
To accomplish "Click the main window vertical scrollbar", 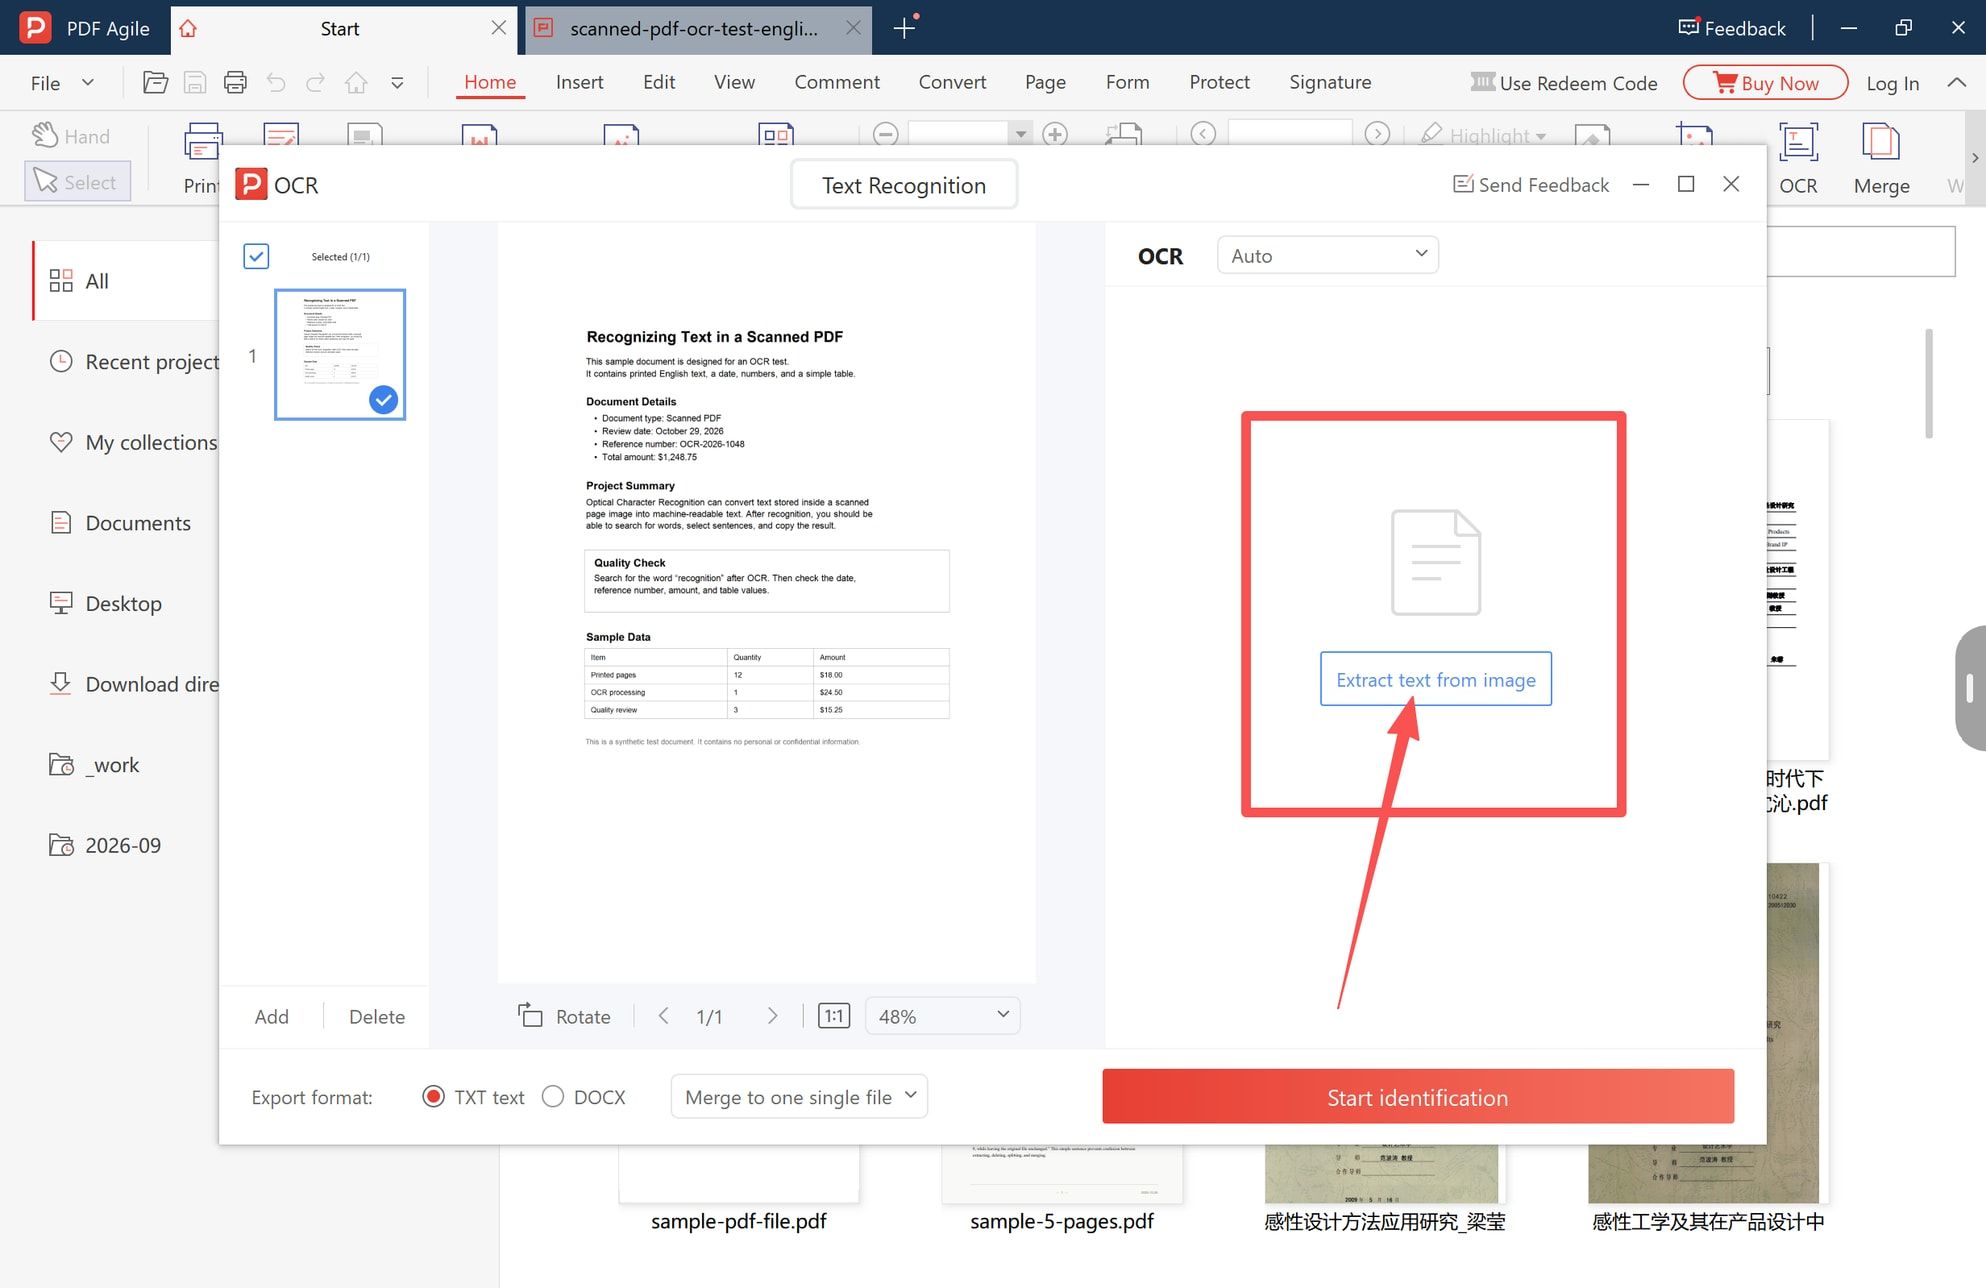I will point(1928,384).
